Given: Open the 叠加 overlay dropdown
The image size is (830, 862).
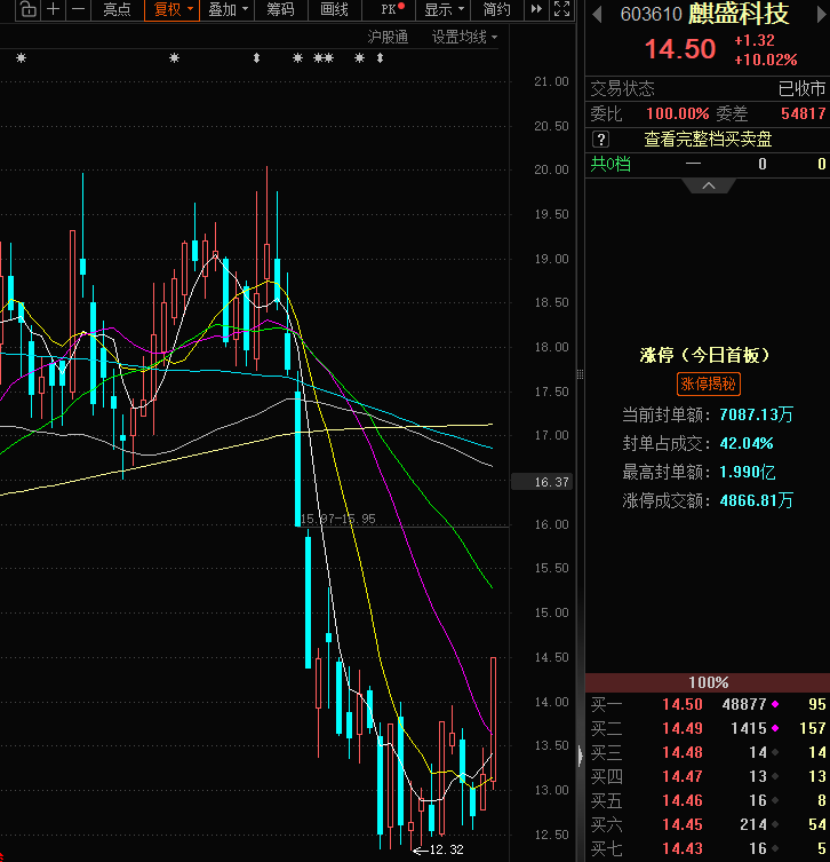Looking at the screenshot, I should [228, 9].
